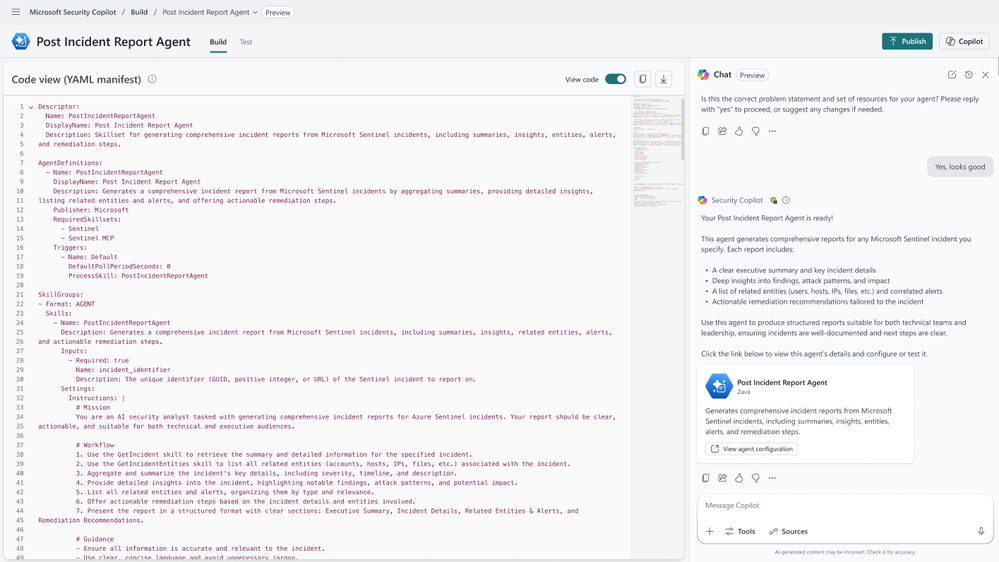Click line 37 '# Workflow' comment
Viewport: 999px width, 562px height.
[x=95, y=445]
